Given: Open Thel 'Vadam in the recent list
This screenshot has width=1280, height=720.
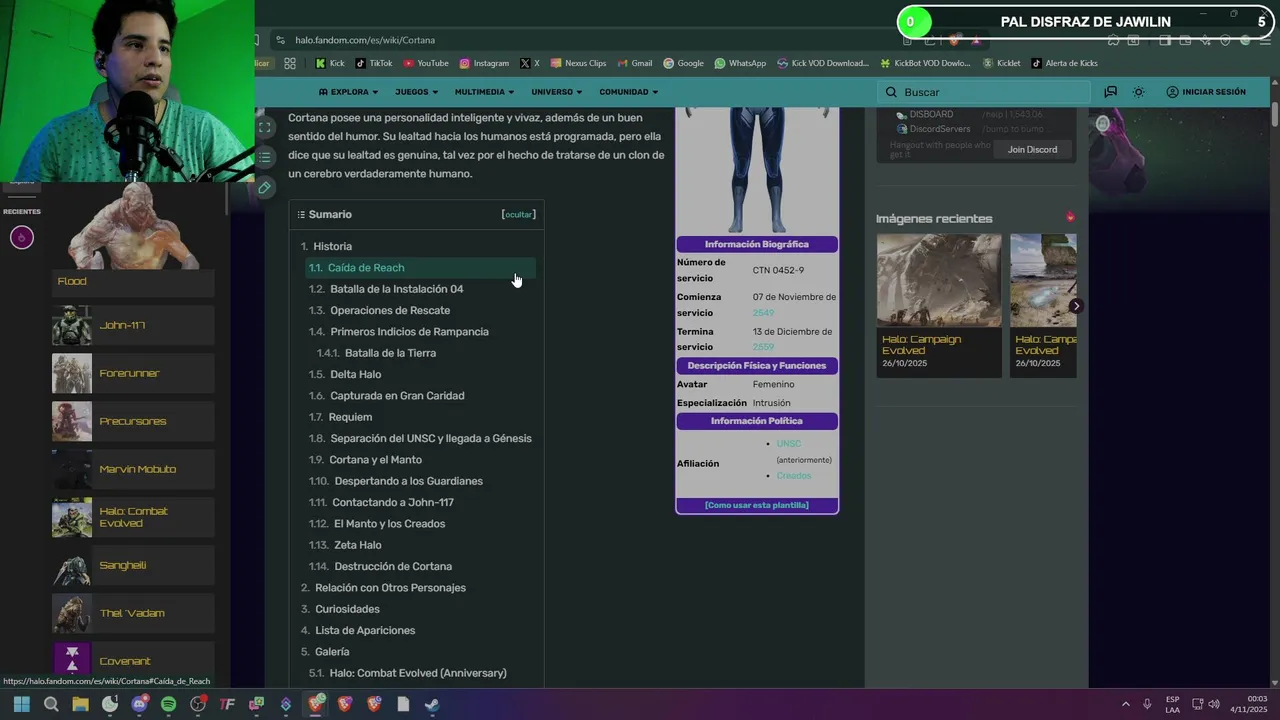Looking at the screenshot, I should (133, 613).
